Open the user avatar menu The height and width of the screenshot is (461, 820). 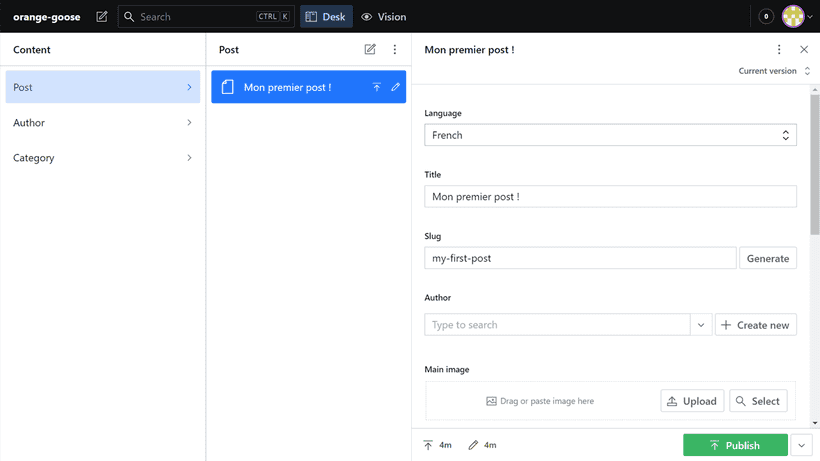tap(797, 17)
